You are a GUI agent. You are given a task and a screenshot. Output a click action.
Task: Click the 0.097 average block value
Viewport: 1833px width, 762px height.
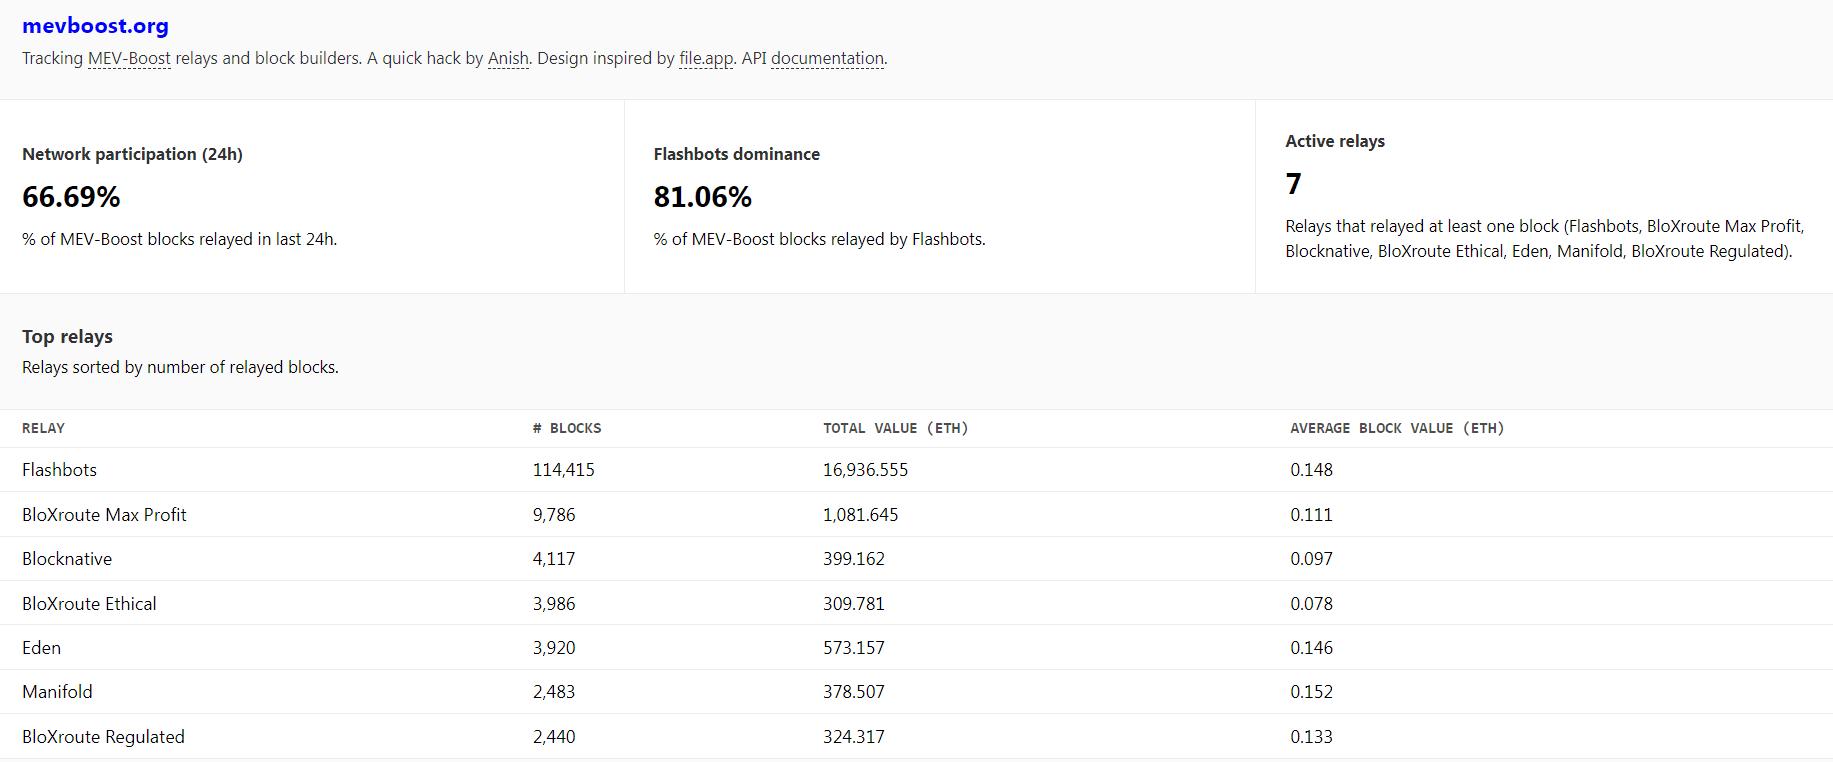(x=1311, y=559)
